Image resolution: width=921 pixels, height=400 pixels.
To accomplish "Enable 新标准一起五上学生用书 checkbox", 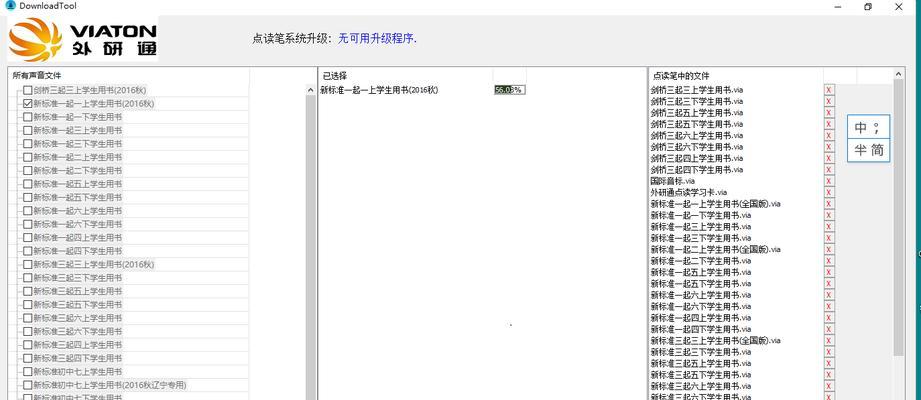I will pos(28,184).
